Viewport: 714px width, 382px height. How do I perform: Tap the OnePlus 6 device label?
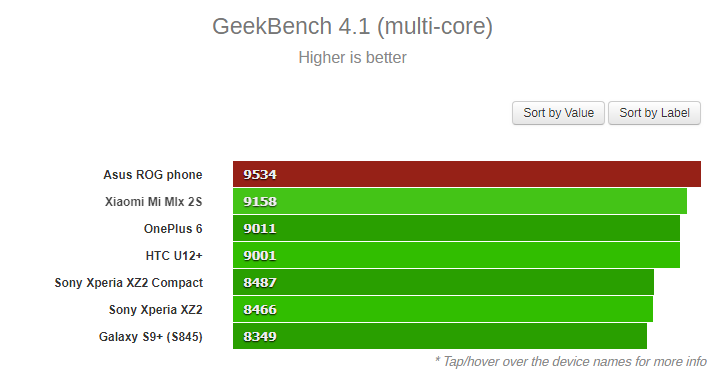[173, 229]
